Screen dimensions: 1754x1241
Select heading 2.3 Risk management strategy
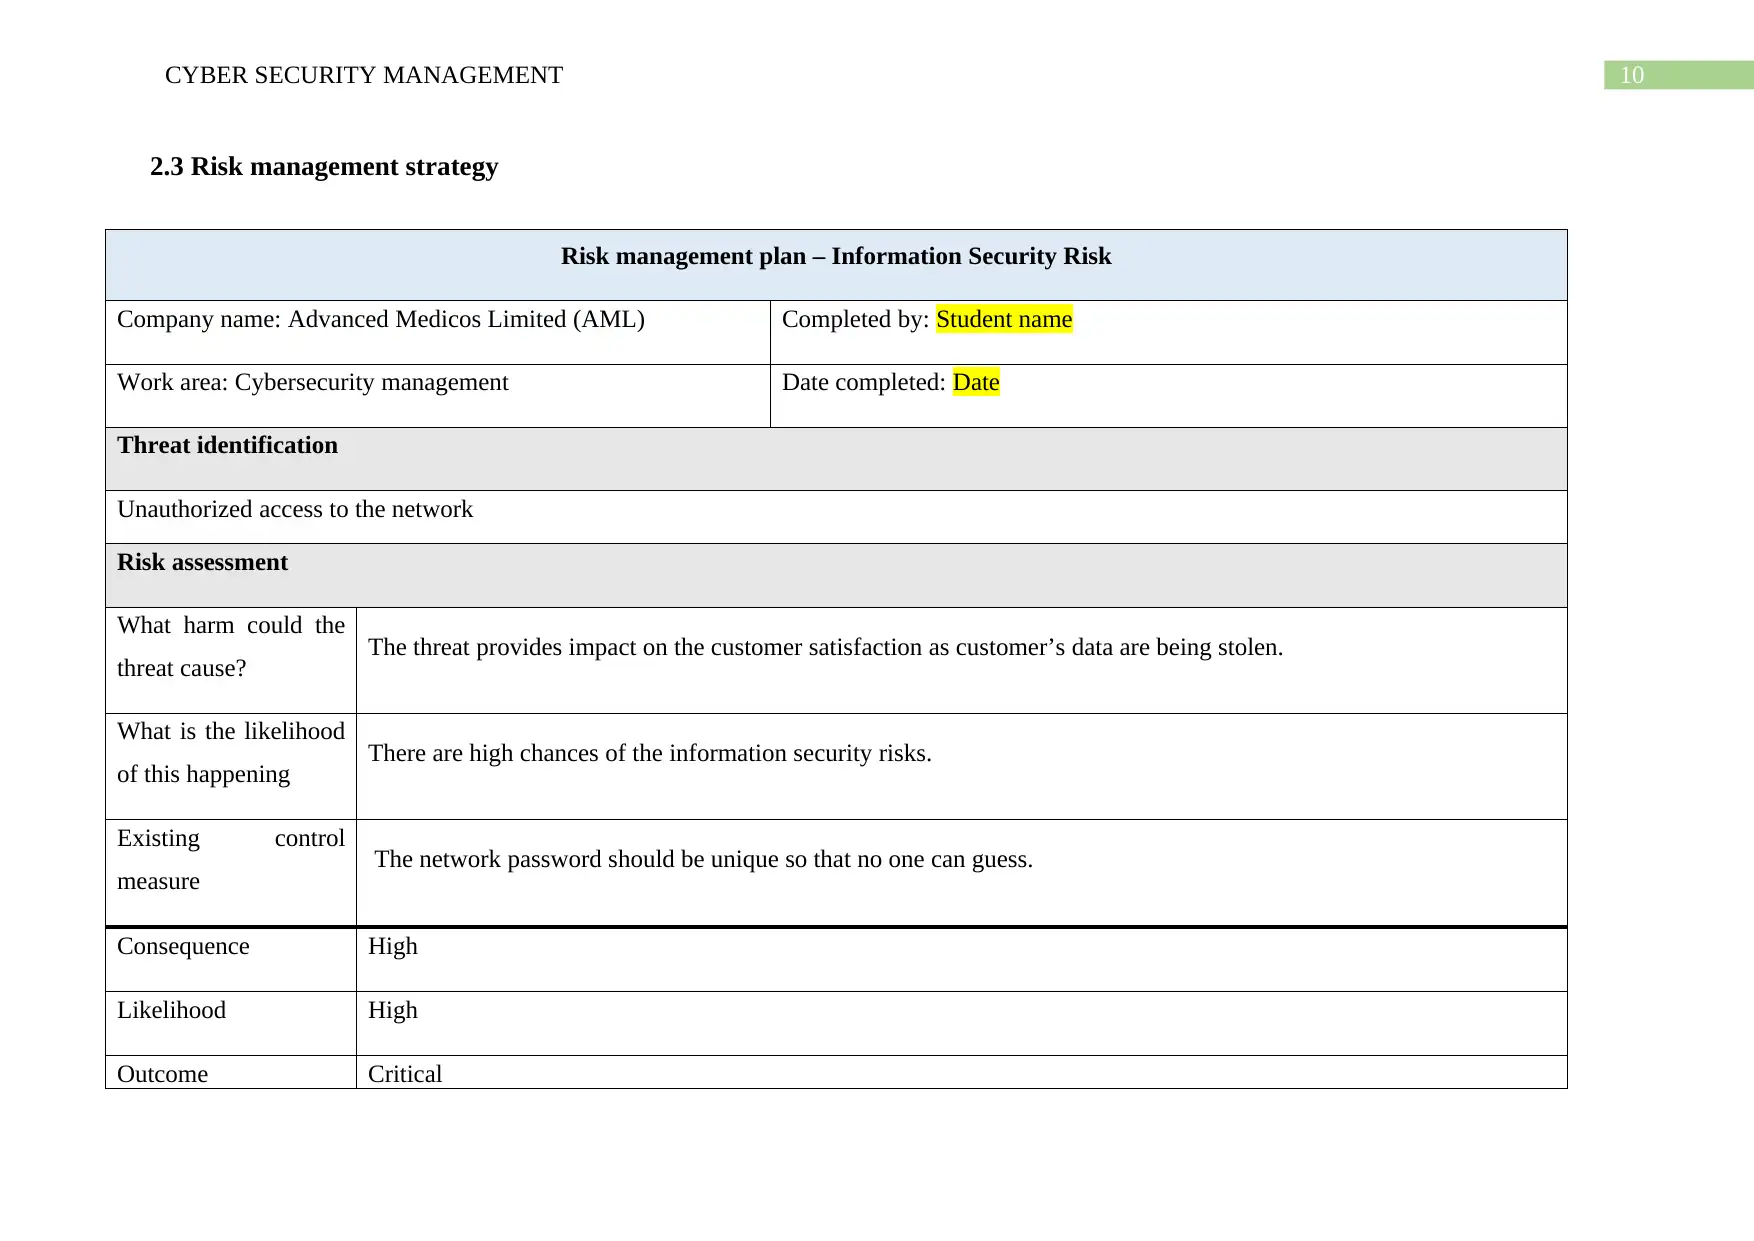(x=324, y=166)
